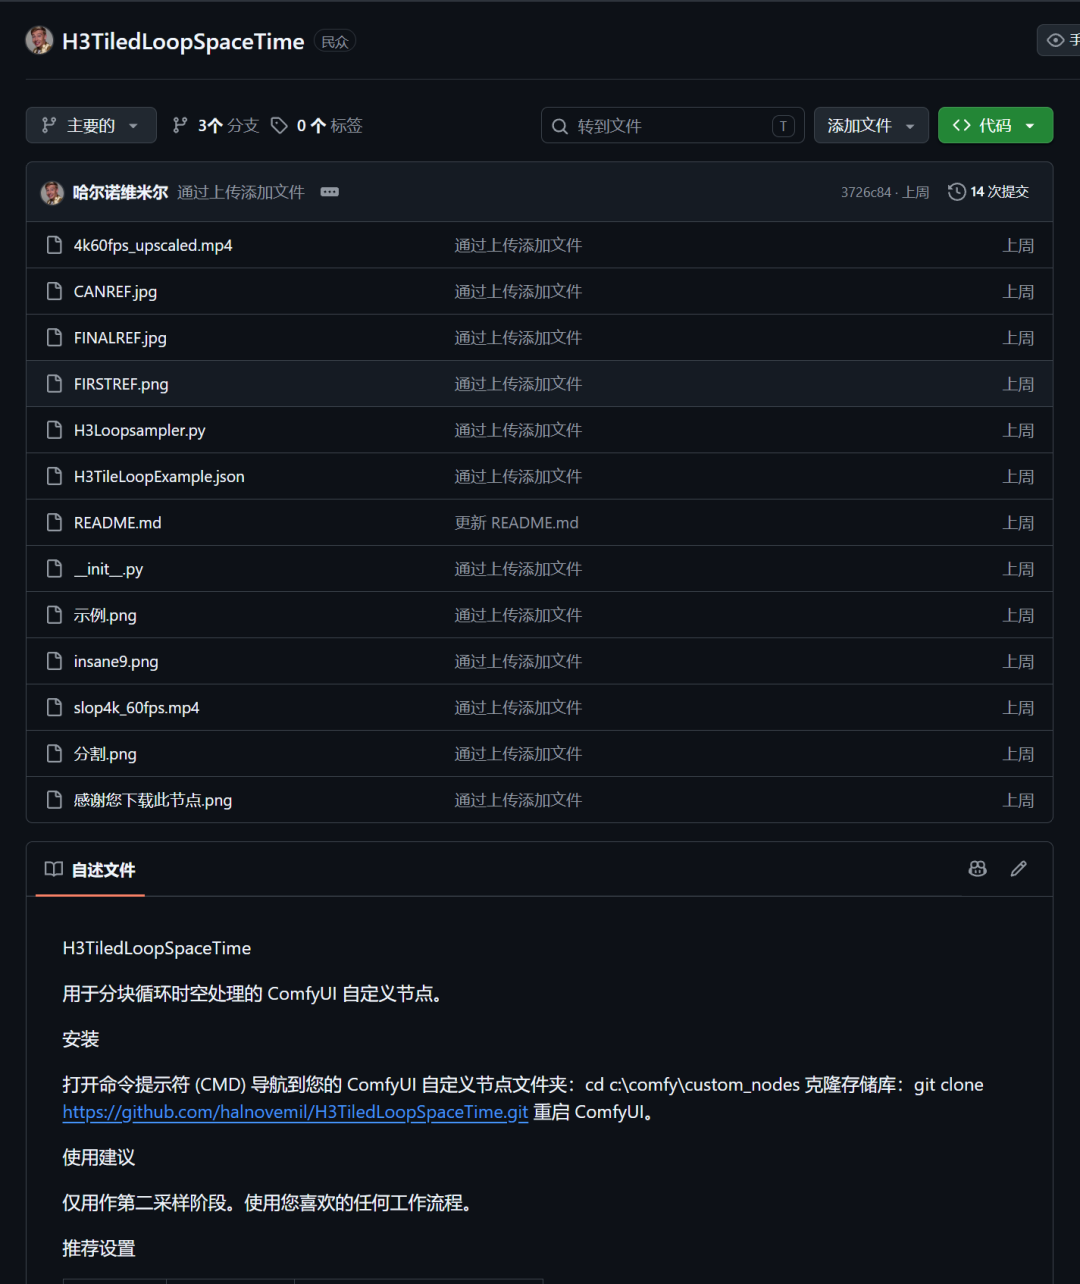The image size is (1080, 1284).
Task: Open file H3TileLoopExample.json
Action: [159, 476]
